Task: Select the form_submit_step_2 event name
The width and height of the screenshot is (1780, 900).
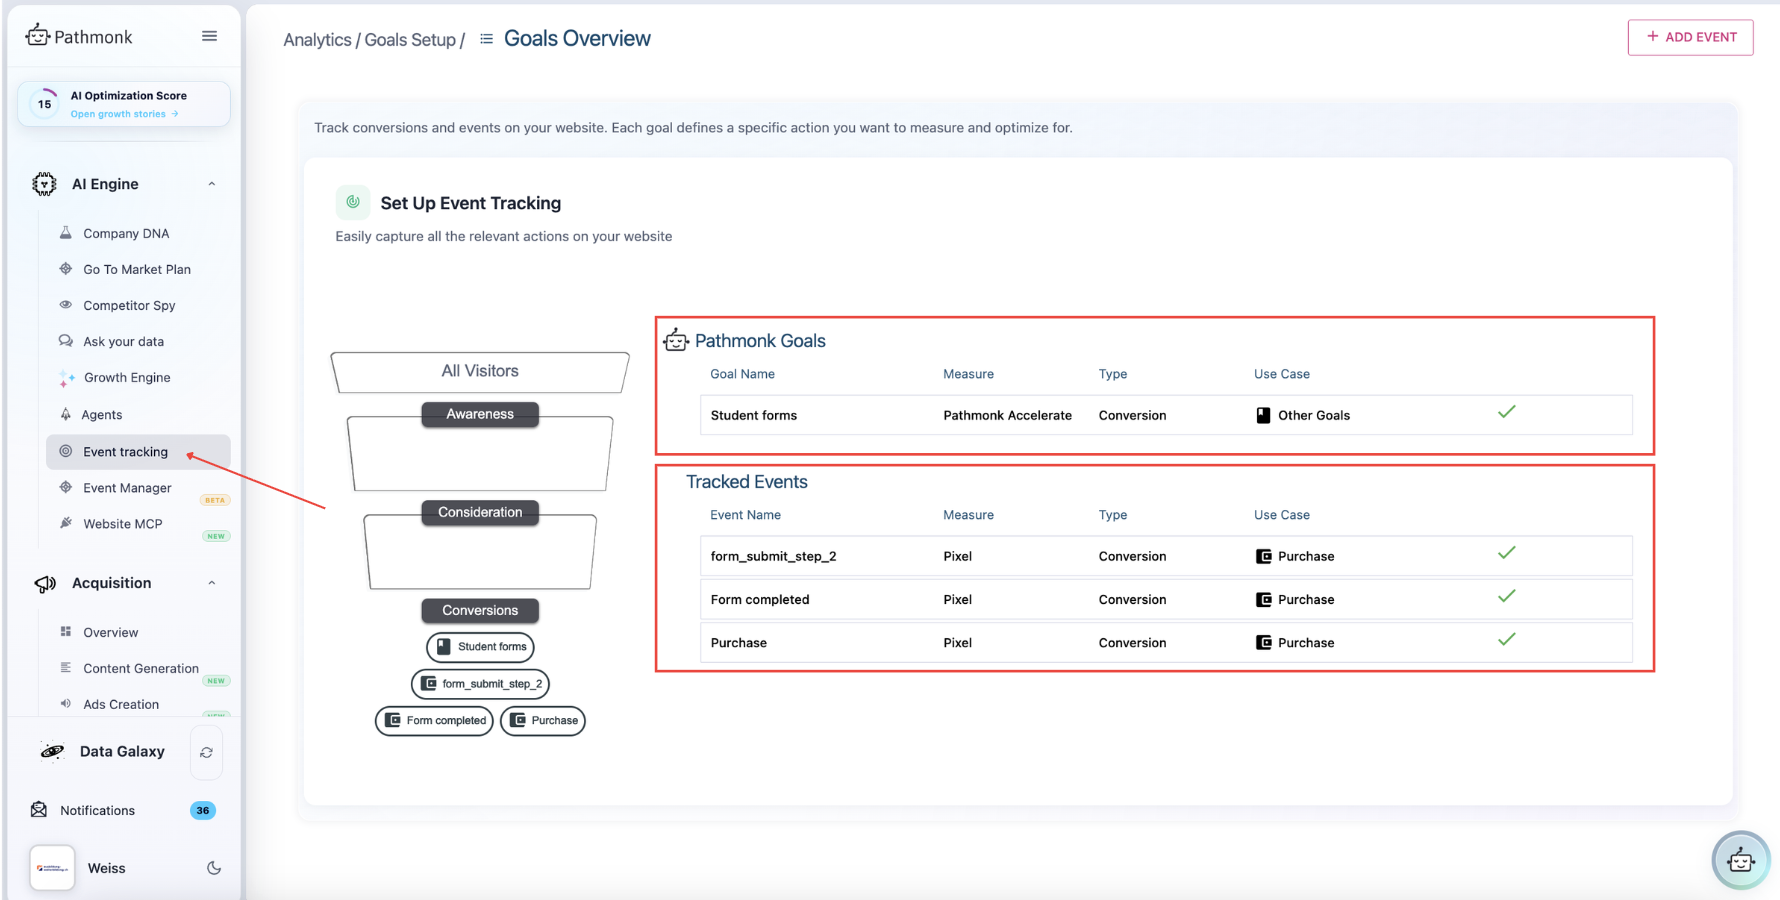Action: (773, 556)
